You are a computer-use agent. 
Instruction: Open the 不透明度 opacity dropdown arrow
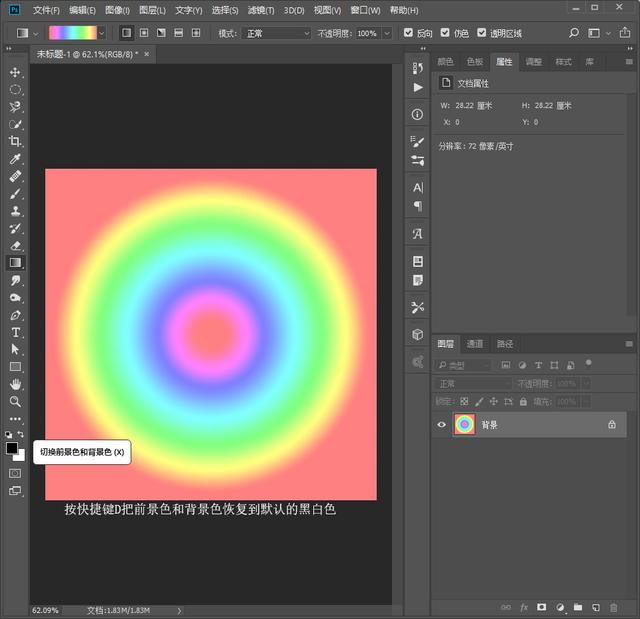coord(387,33)
